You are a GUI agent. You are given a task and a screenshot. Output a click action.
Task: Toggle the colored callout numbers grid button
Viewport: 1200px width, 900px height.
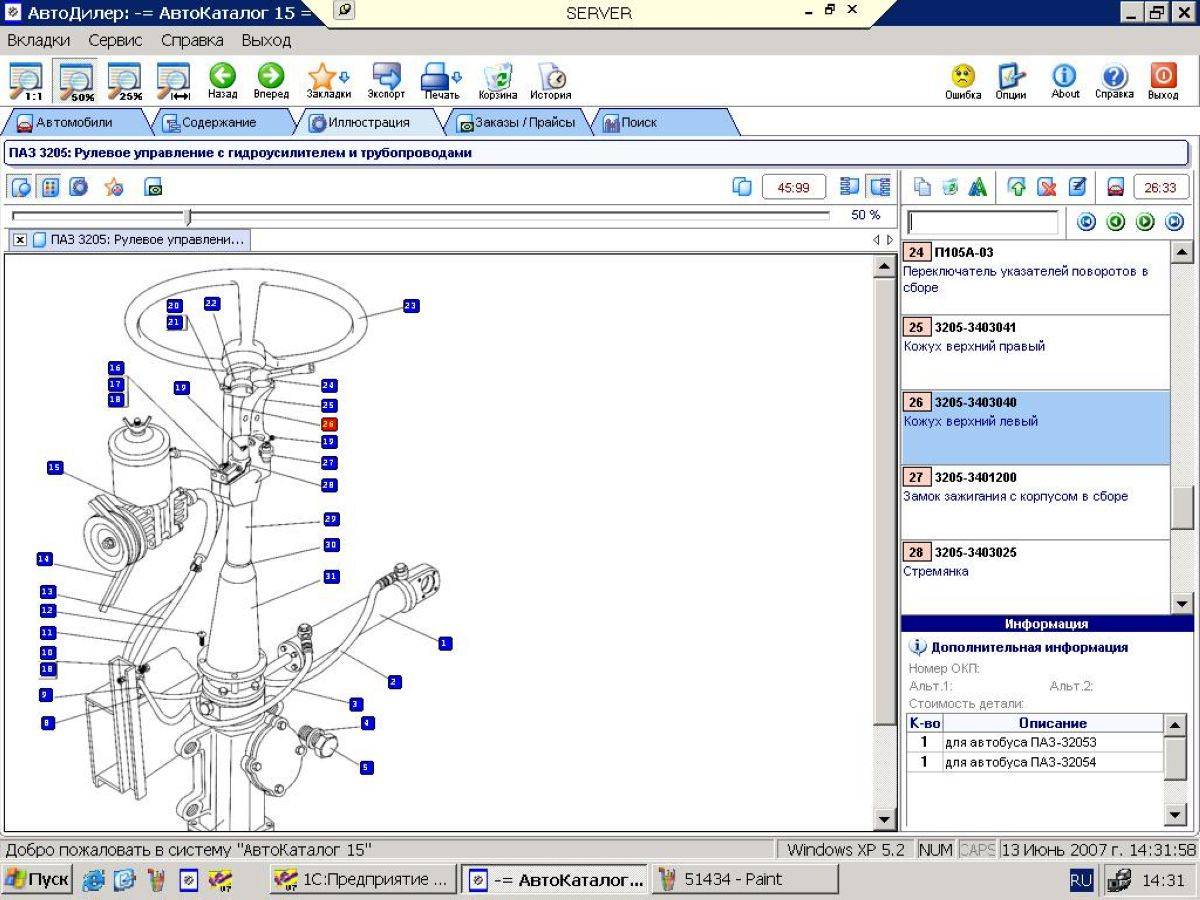pos(49,187)
